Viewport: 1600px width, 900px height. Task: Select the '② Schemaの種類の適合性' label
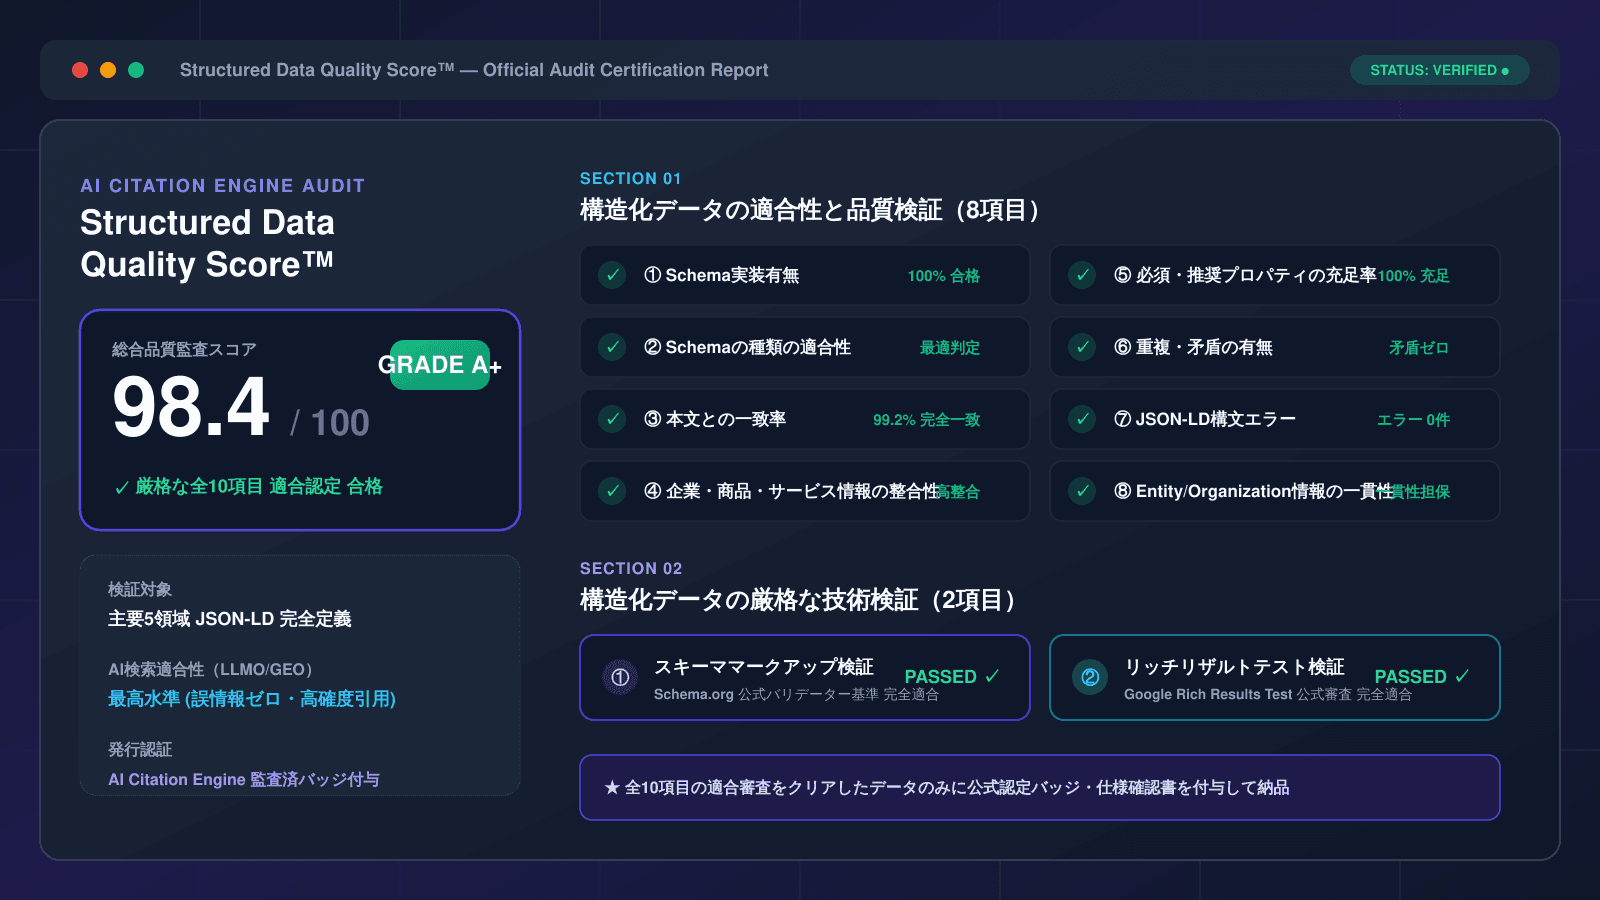tap(747, 347)
